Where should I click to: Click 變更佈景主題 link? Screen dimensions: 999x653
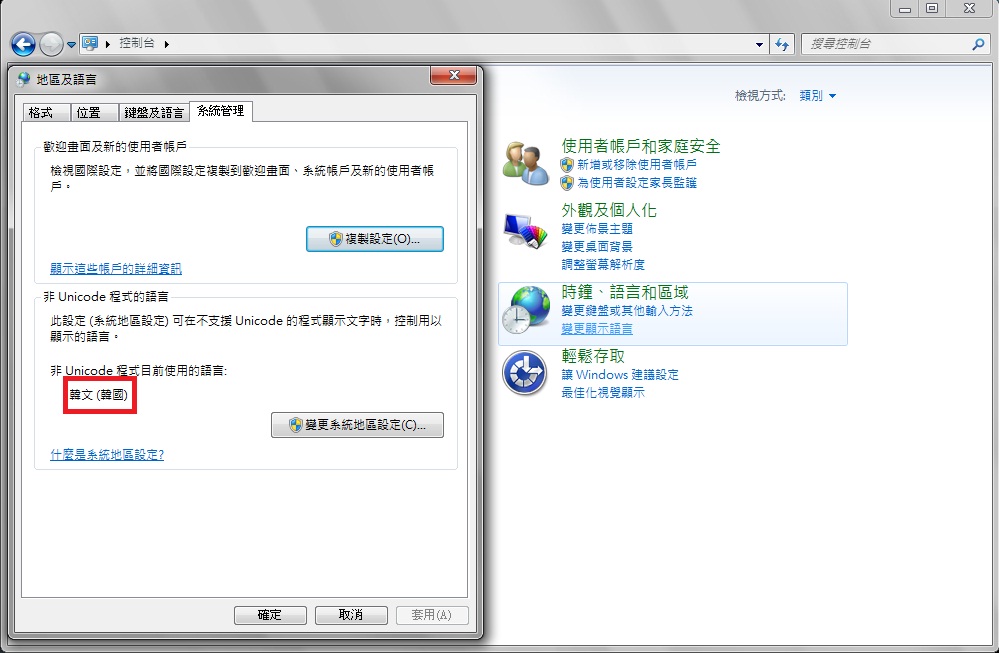[596, 229]
